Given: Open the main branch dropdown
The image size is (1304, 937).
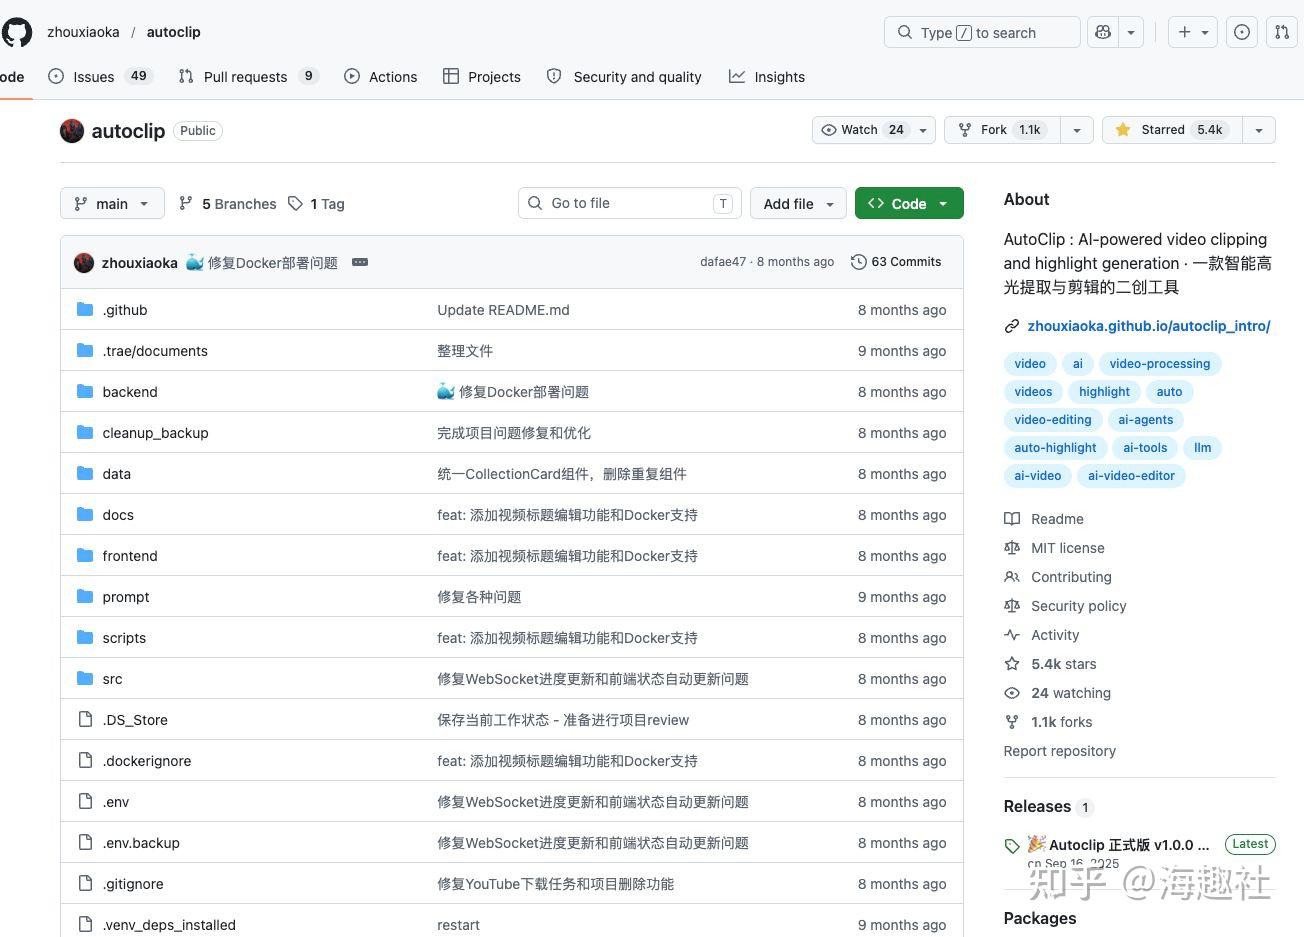Looking at the screenshot, I should tap(112, 204).
